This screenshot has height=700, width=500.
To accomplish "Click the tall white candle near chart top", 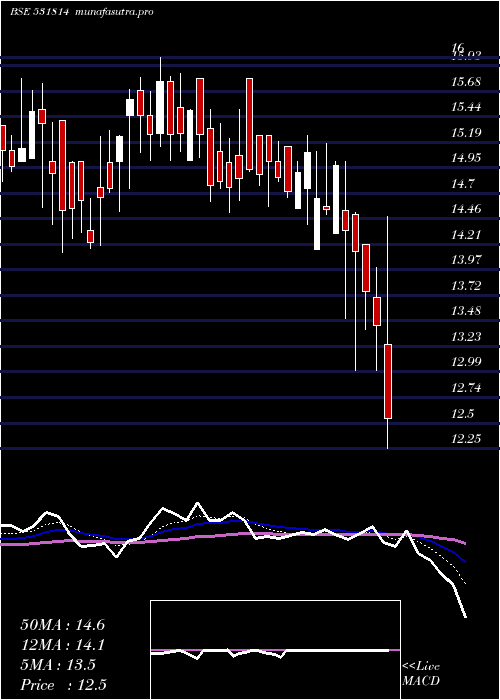I will pos(160,108).
